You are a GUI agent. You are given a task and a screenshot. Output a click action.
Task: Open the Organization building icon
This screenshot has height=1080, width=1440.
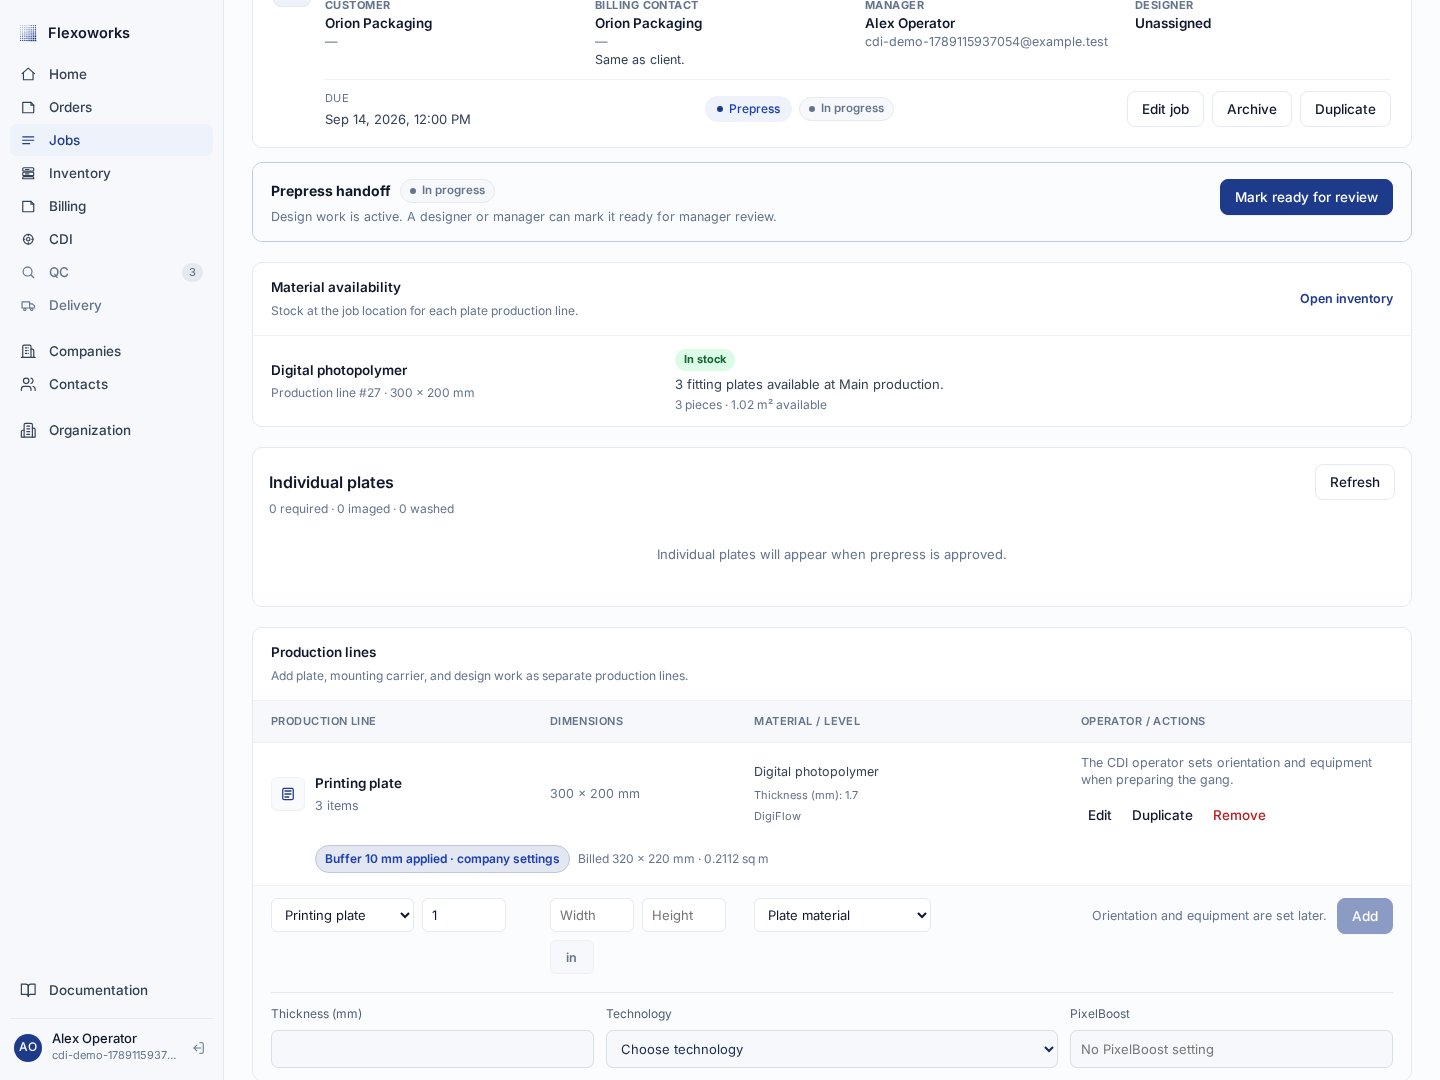28,430
